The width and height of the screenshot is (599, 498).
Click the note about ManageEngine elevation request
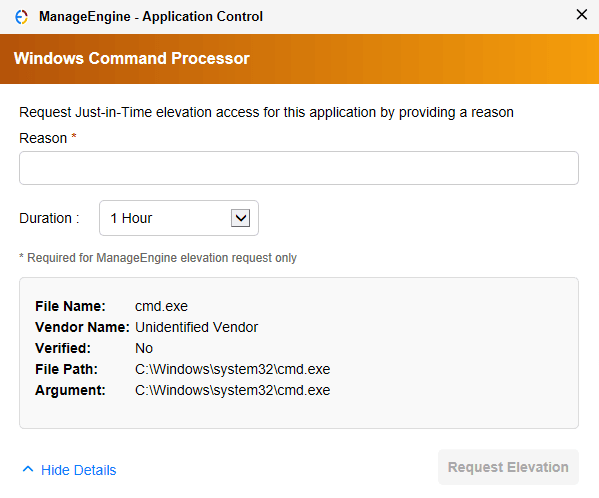[158, 258]
